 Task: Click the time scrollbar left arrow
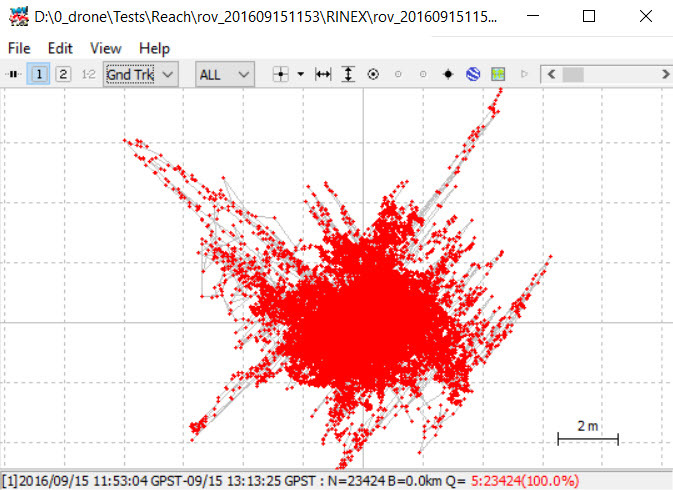[x=552, y=75]
